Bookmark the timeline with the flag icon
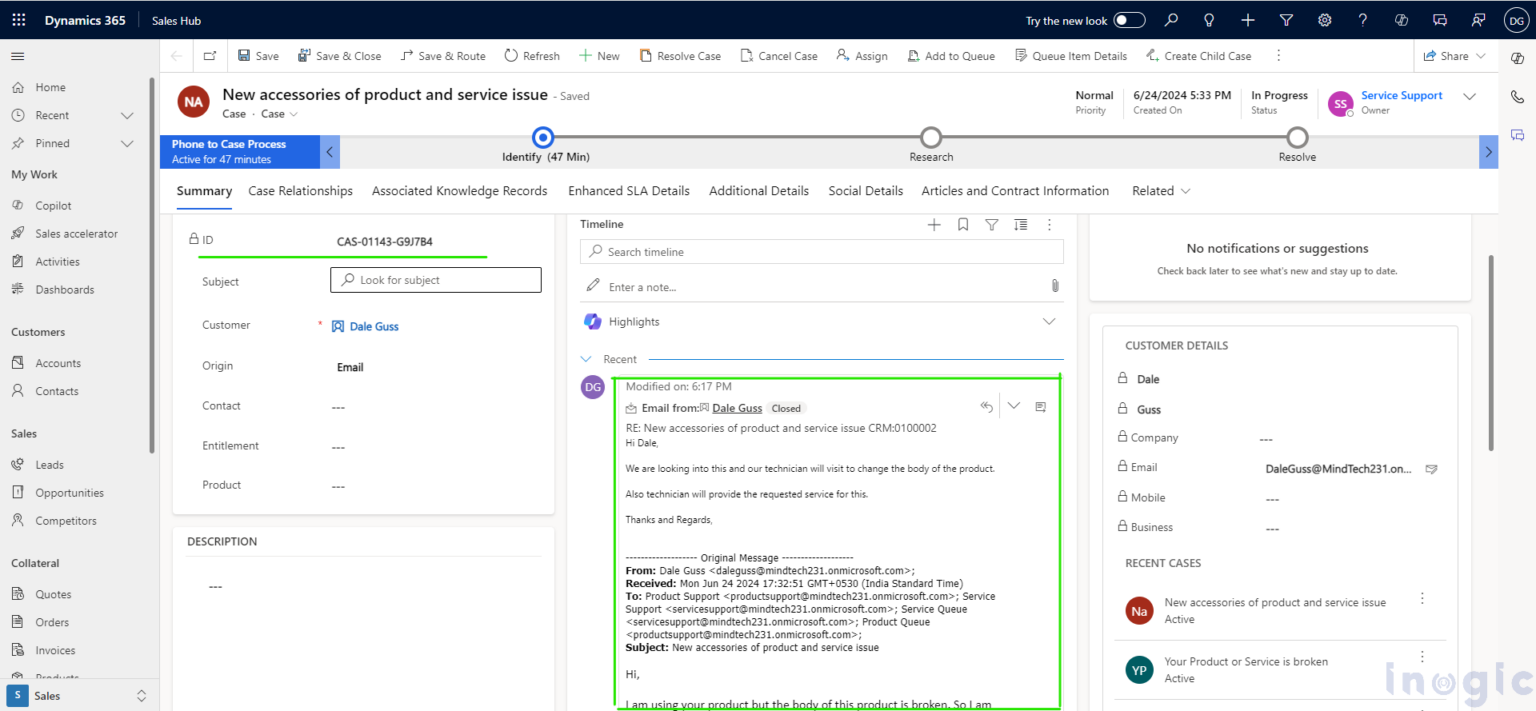The image size is (1536, 711). (x=963, y=224)
